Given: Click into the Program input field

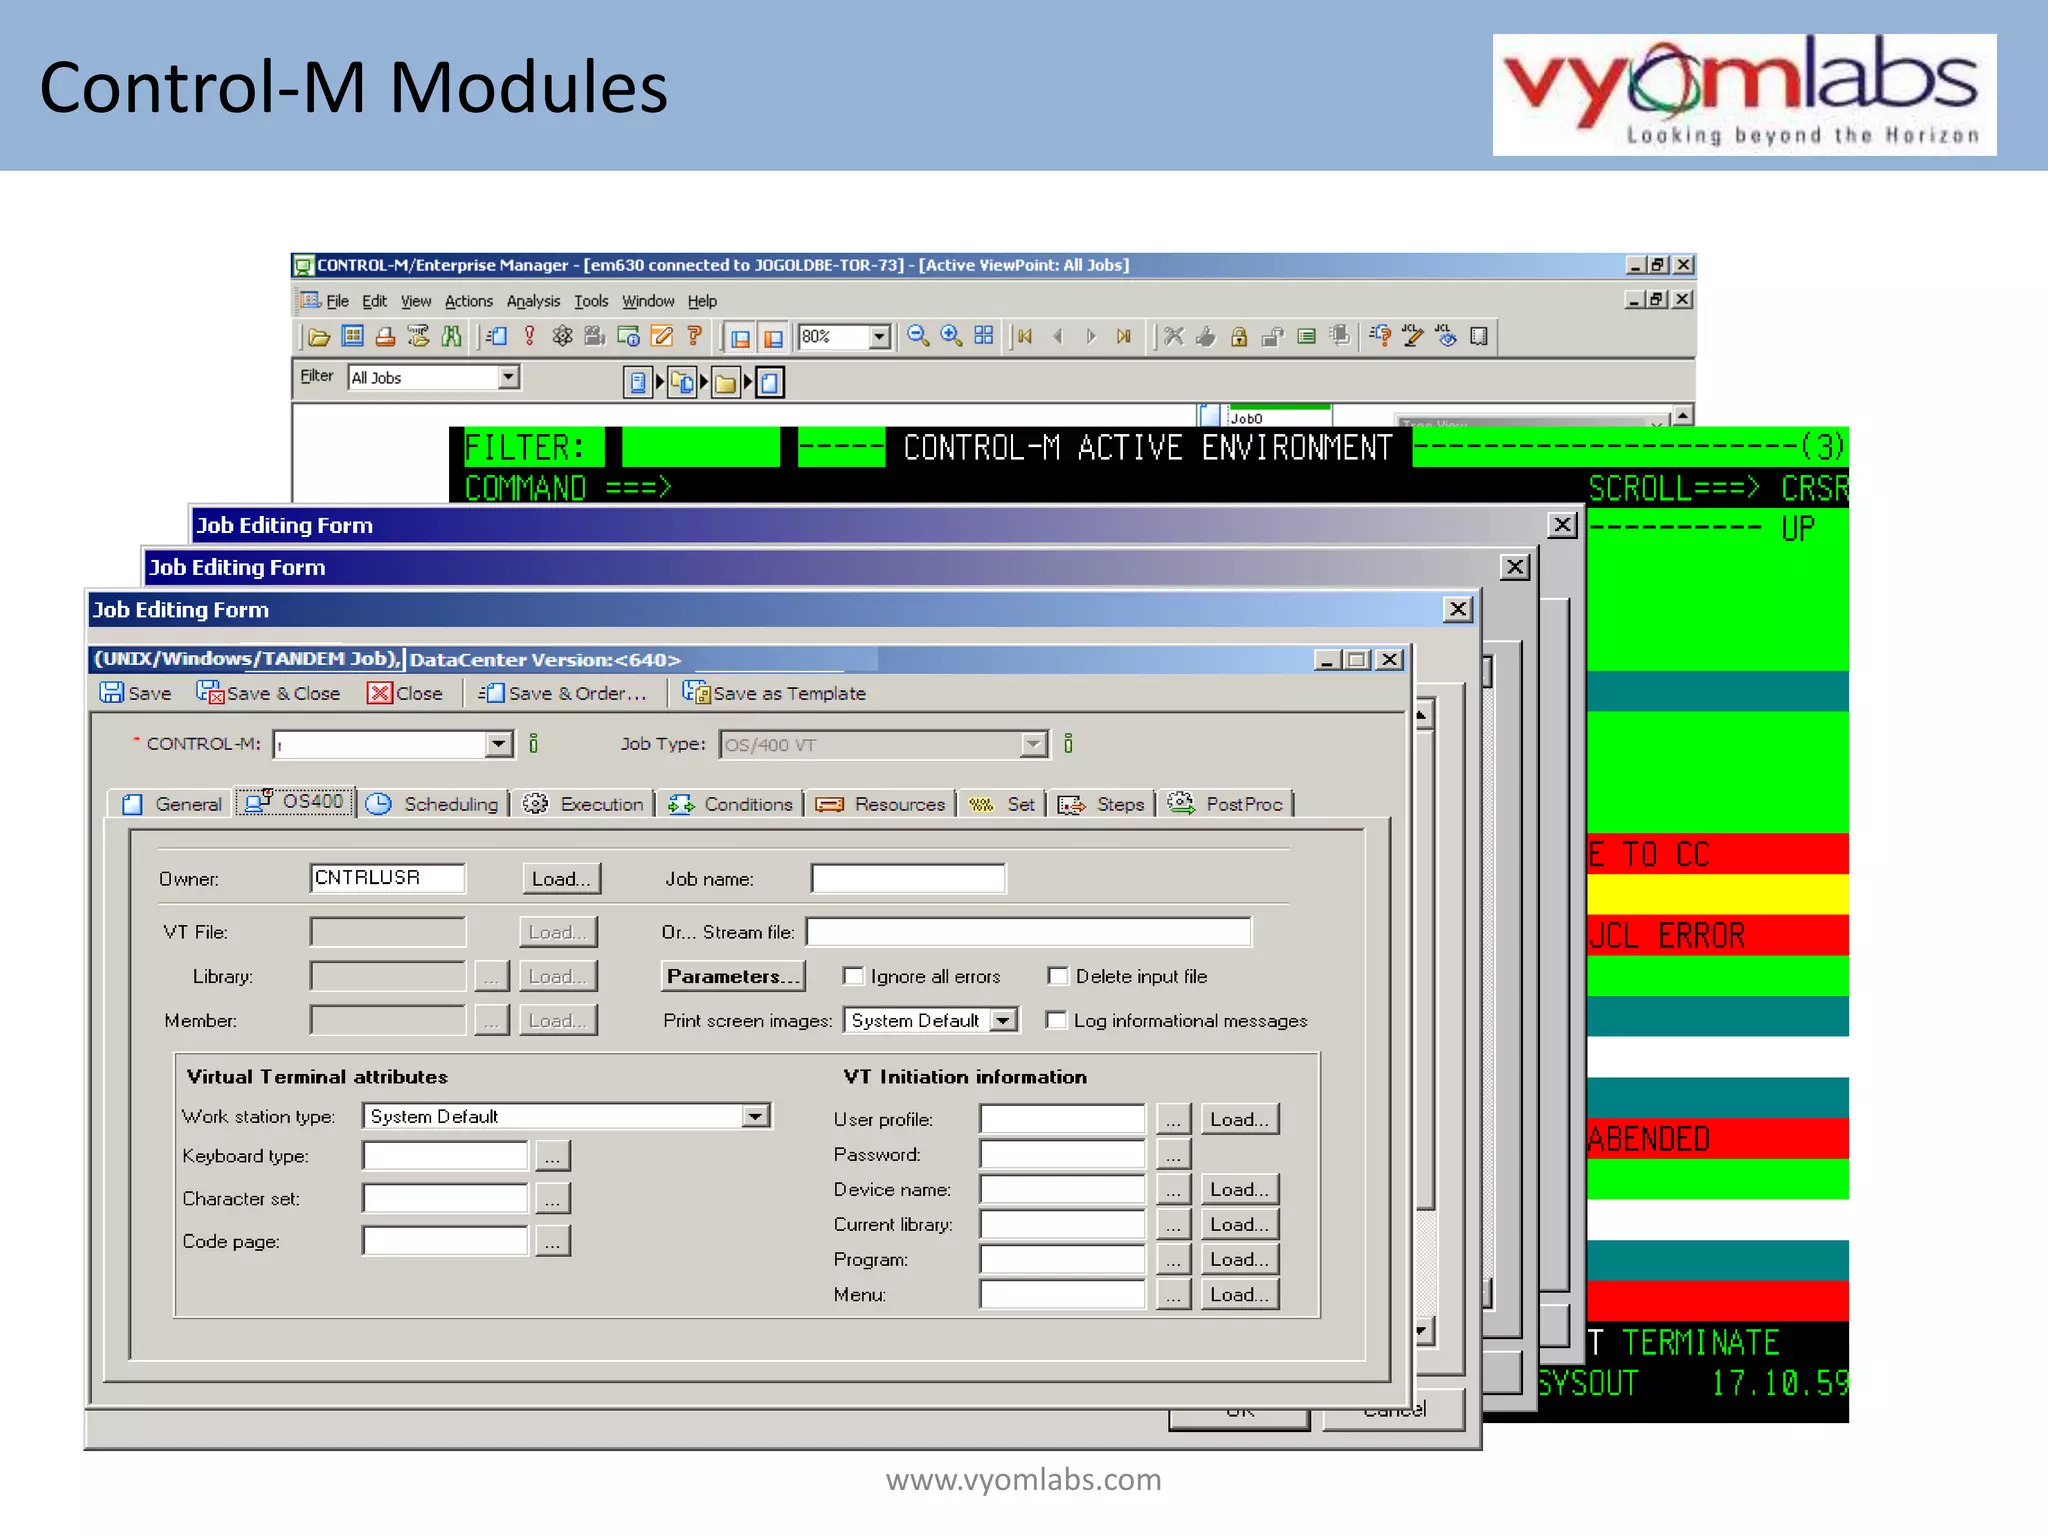Looking at the screenshot, I should coord(1062,1259).
